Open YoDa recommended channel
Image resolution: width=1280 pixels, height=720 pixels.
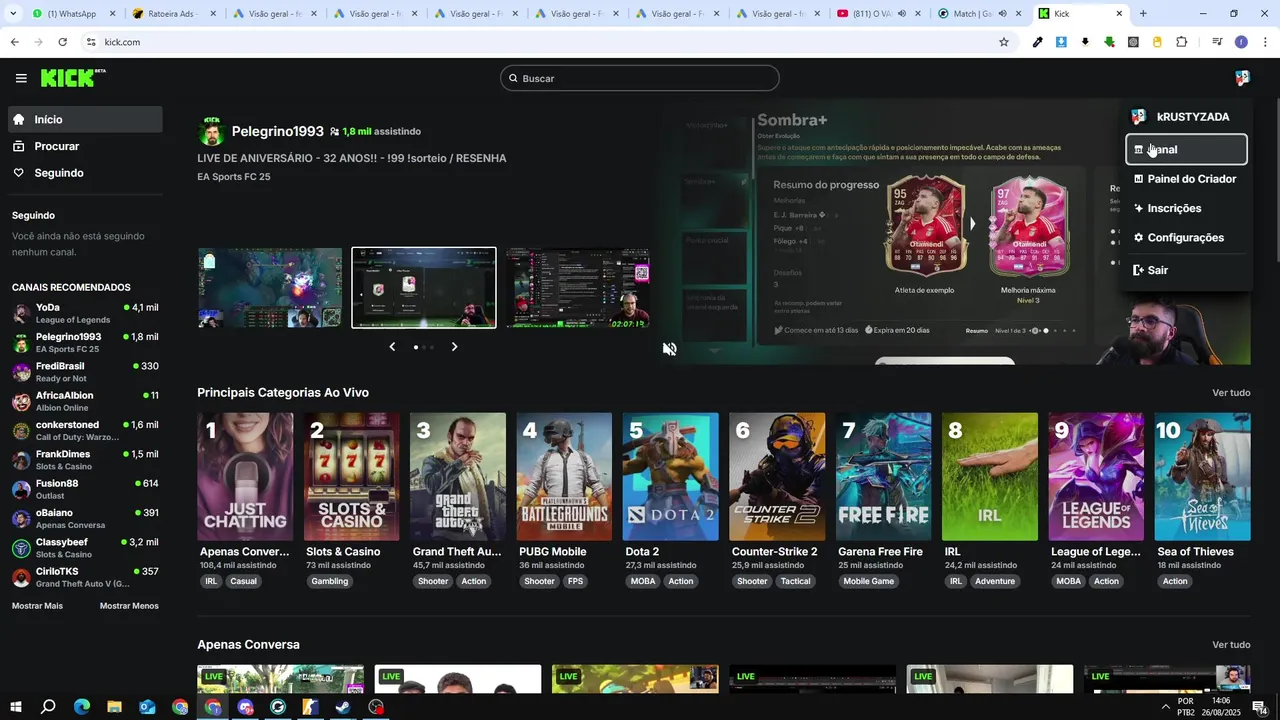click(85, 313)
